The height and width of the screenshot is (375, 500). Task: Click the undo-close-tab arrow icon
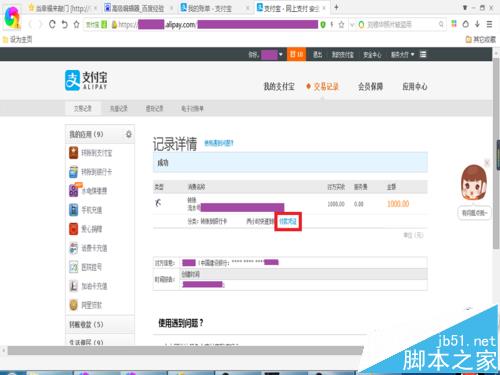(65, 24)
